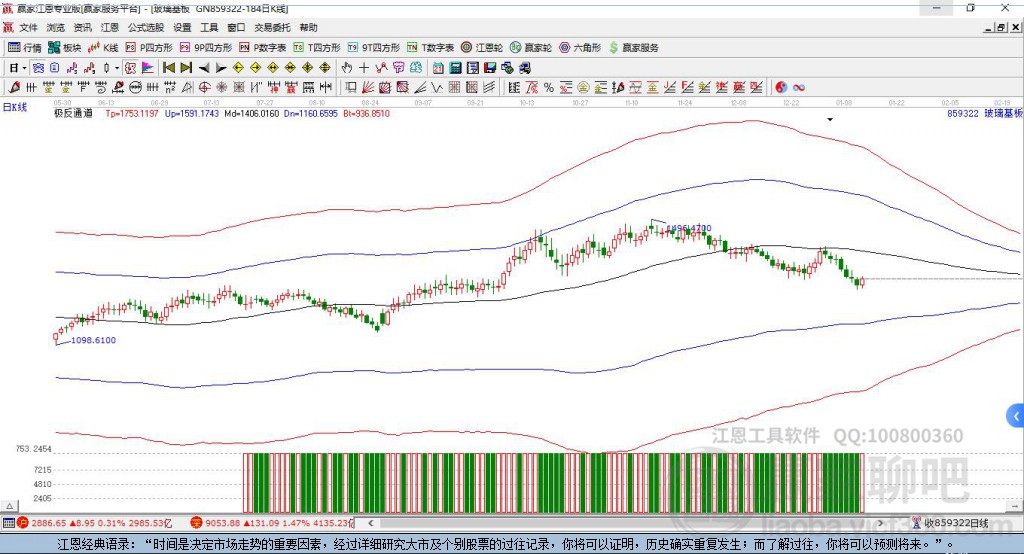Open the 六角形 hexagon tool
This screenshot has height=554, width=1024.
point(580,48)
